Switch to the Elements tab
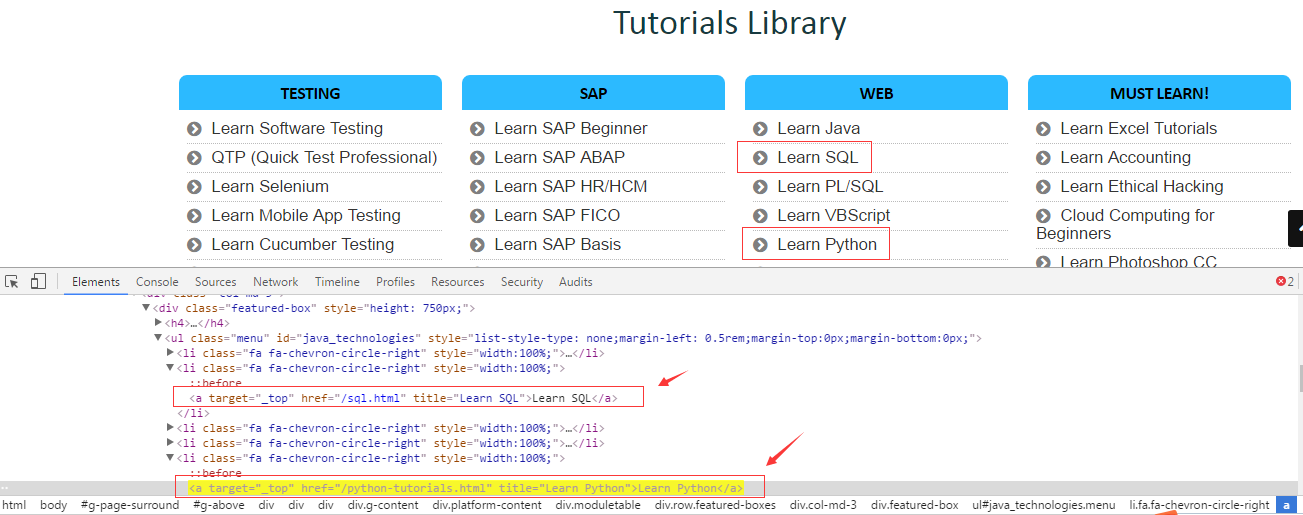The width and height of the screenshot is (1303, 515). tap(96, 282)
